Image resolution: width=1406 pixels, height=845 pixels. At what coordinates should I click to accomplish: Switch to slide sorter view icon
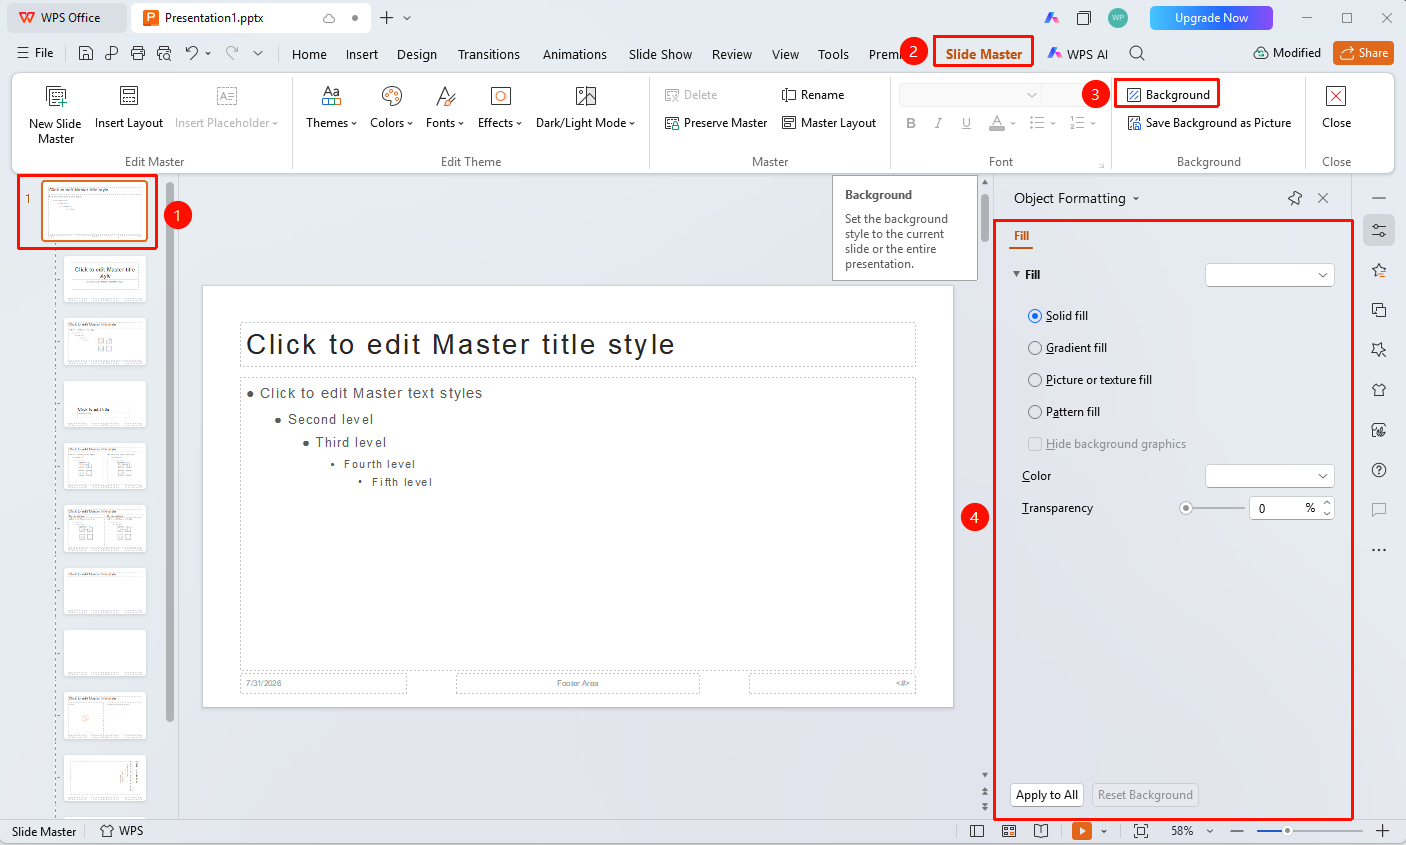point(1009,831)
